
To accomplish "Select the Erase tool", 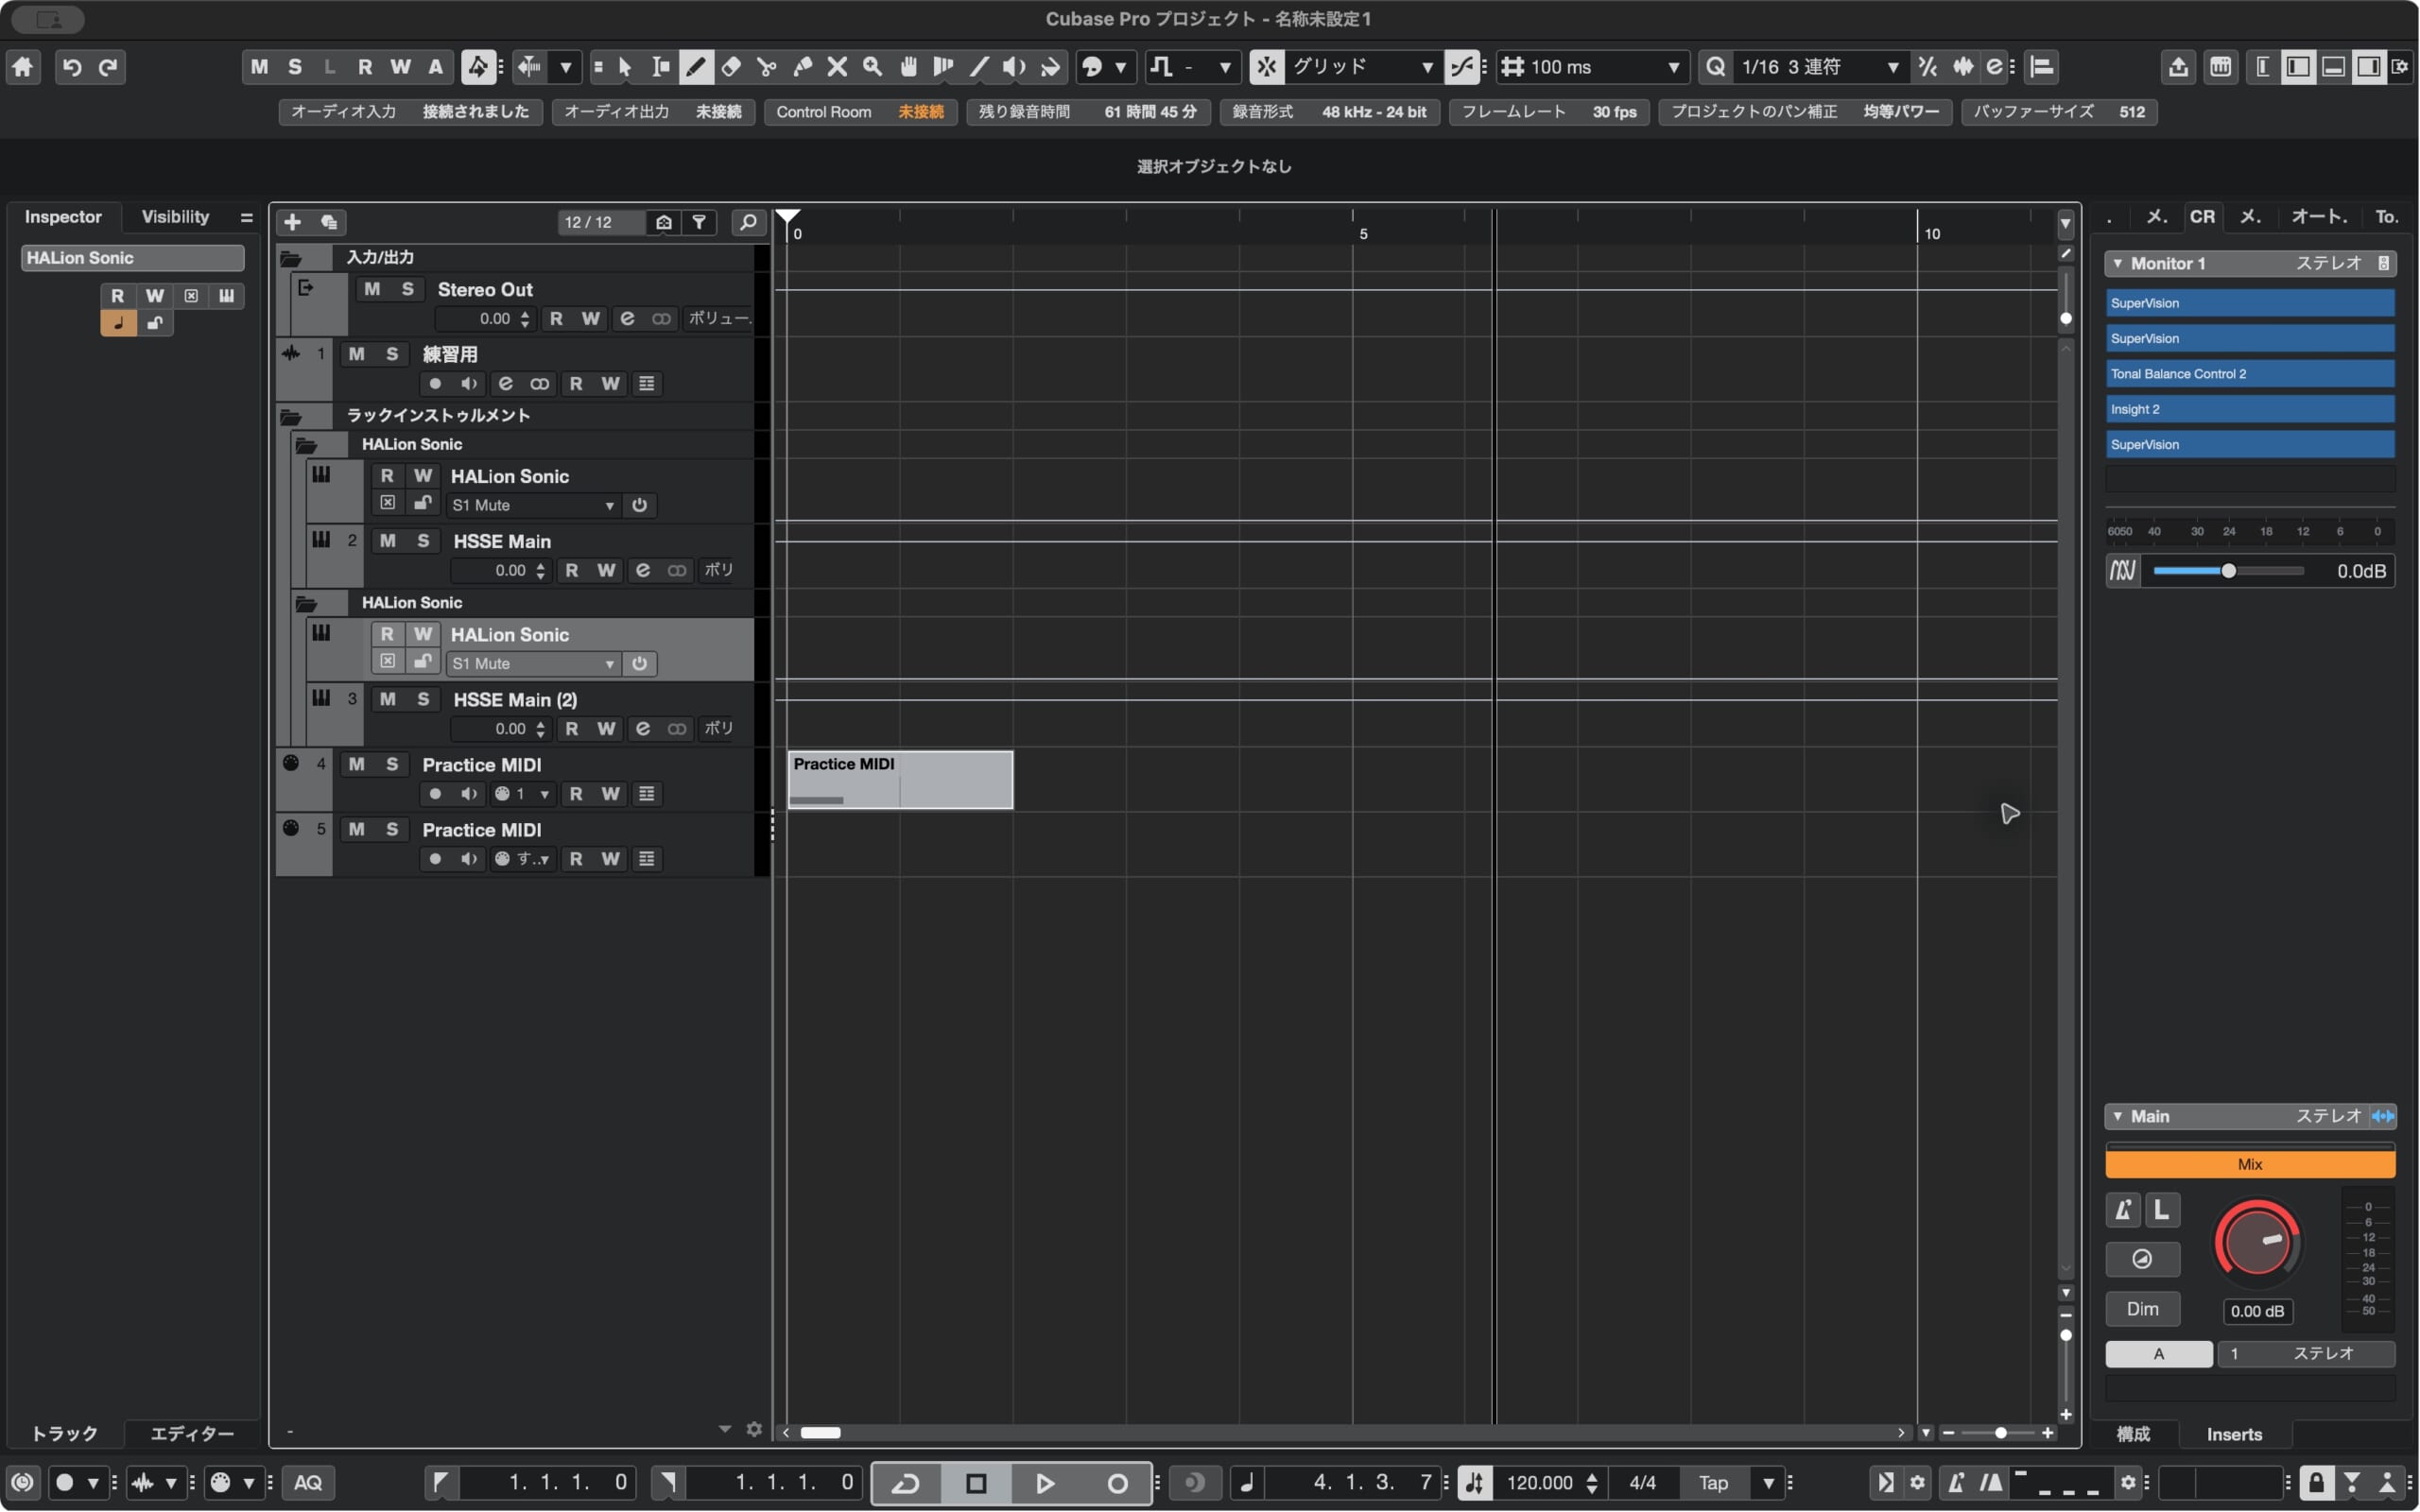I will pyautogui.click(x=731, y=67).
